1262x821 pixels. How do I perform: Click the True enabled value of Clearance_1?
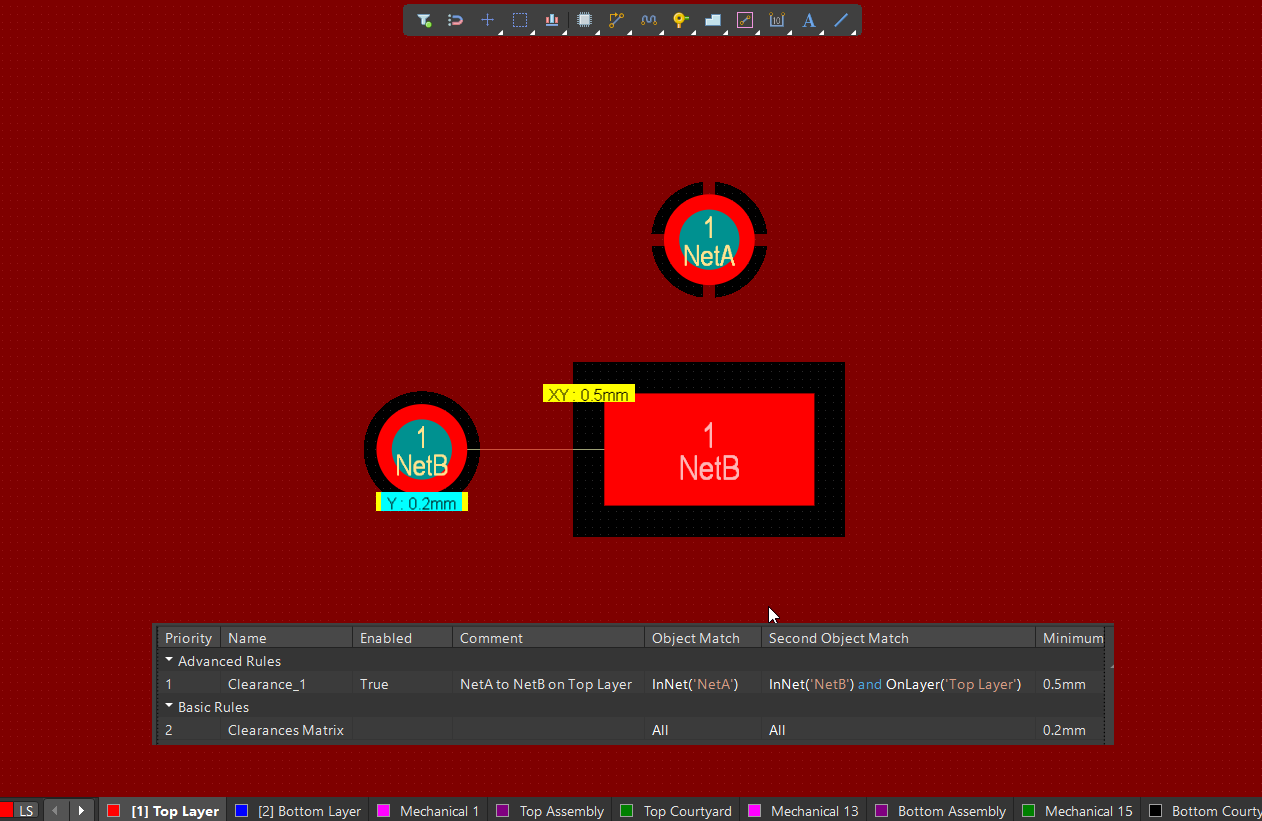point(374,684)
